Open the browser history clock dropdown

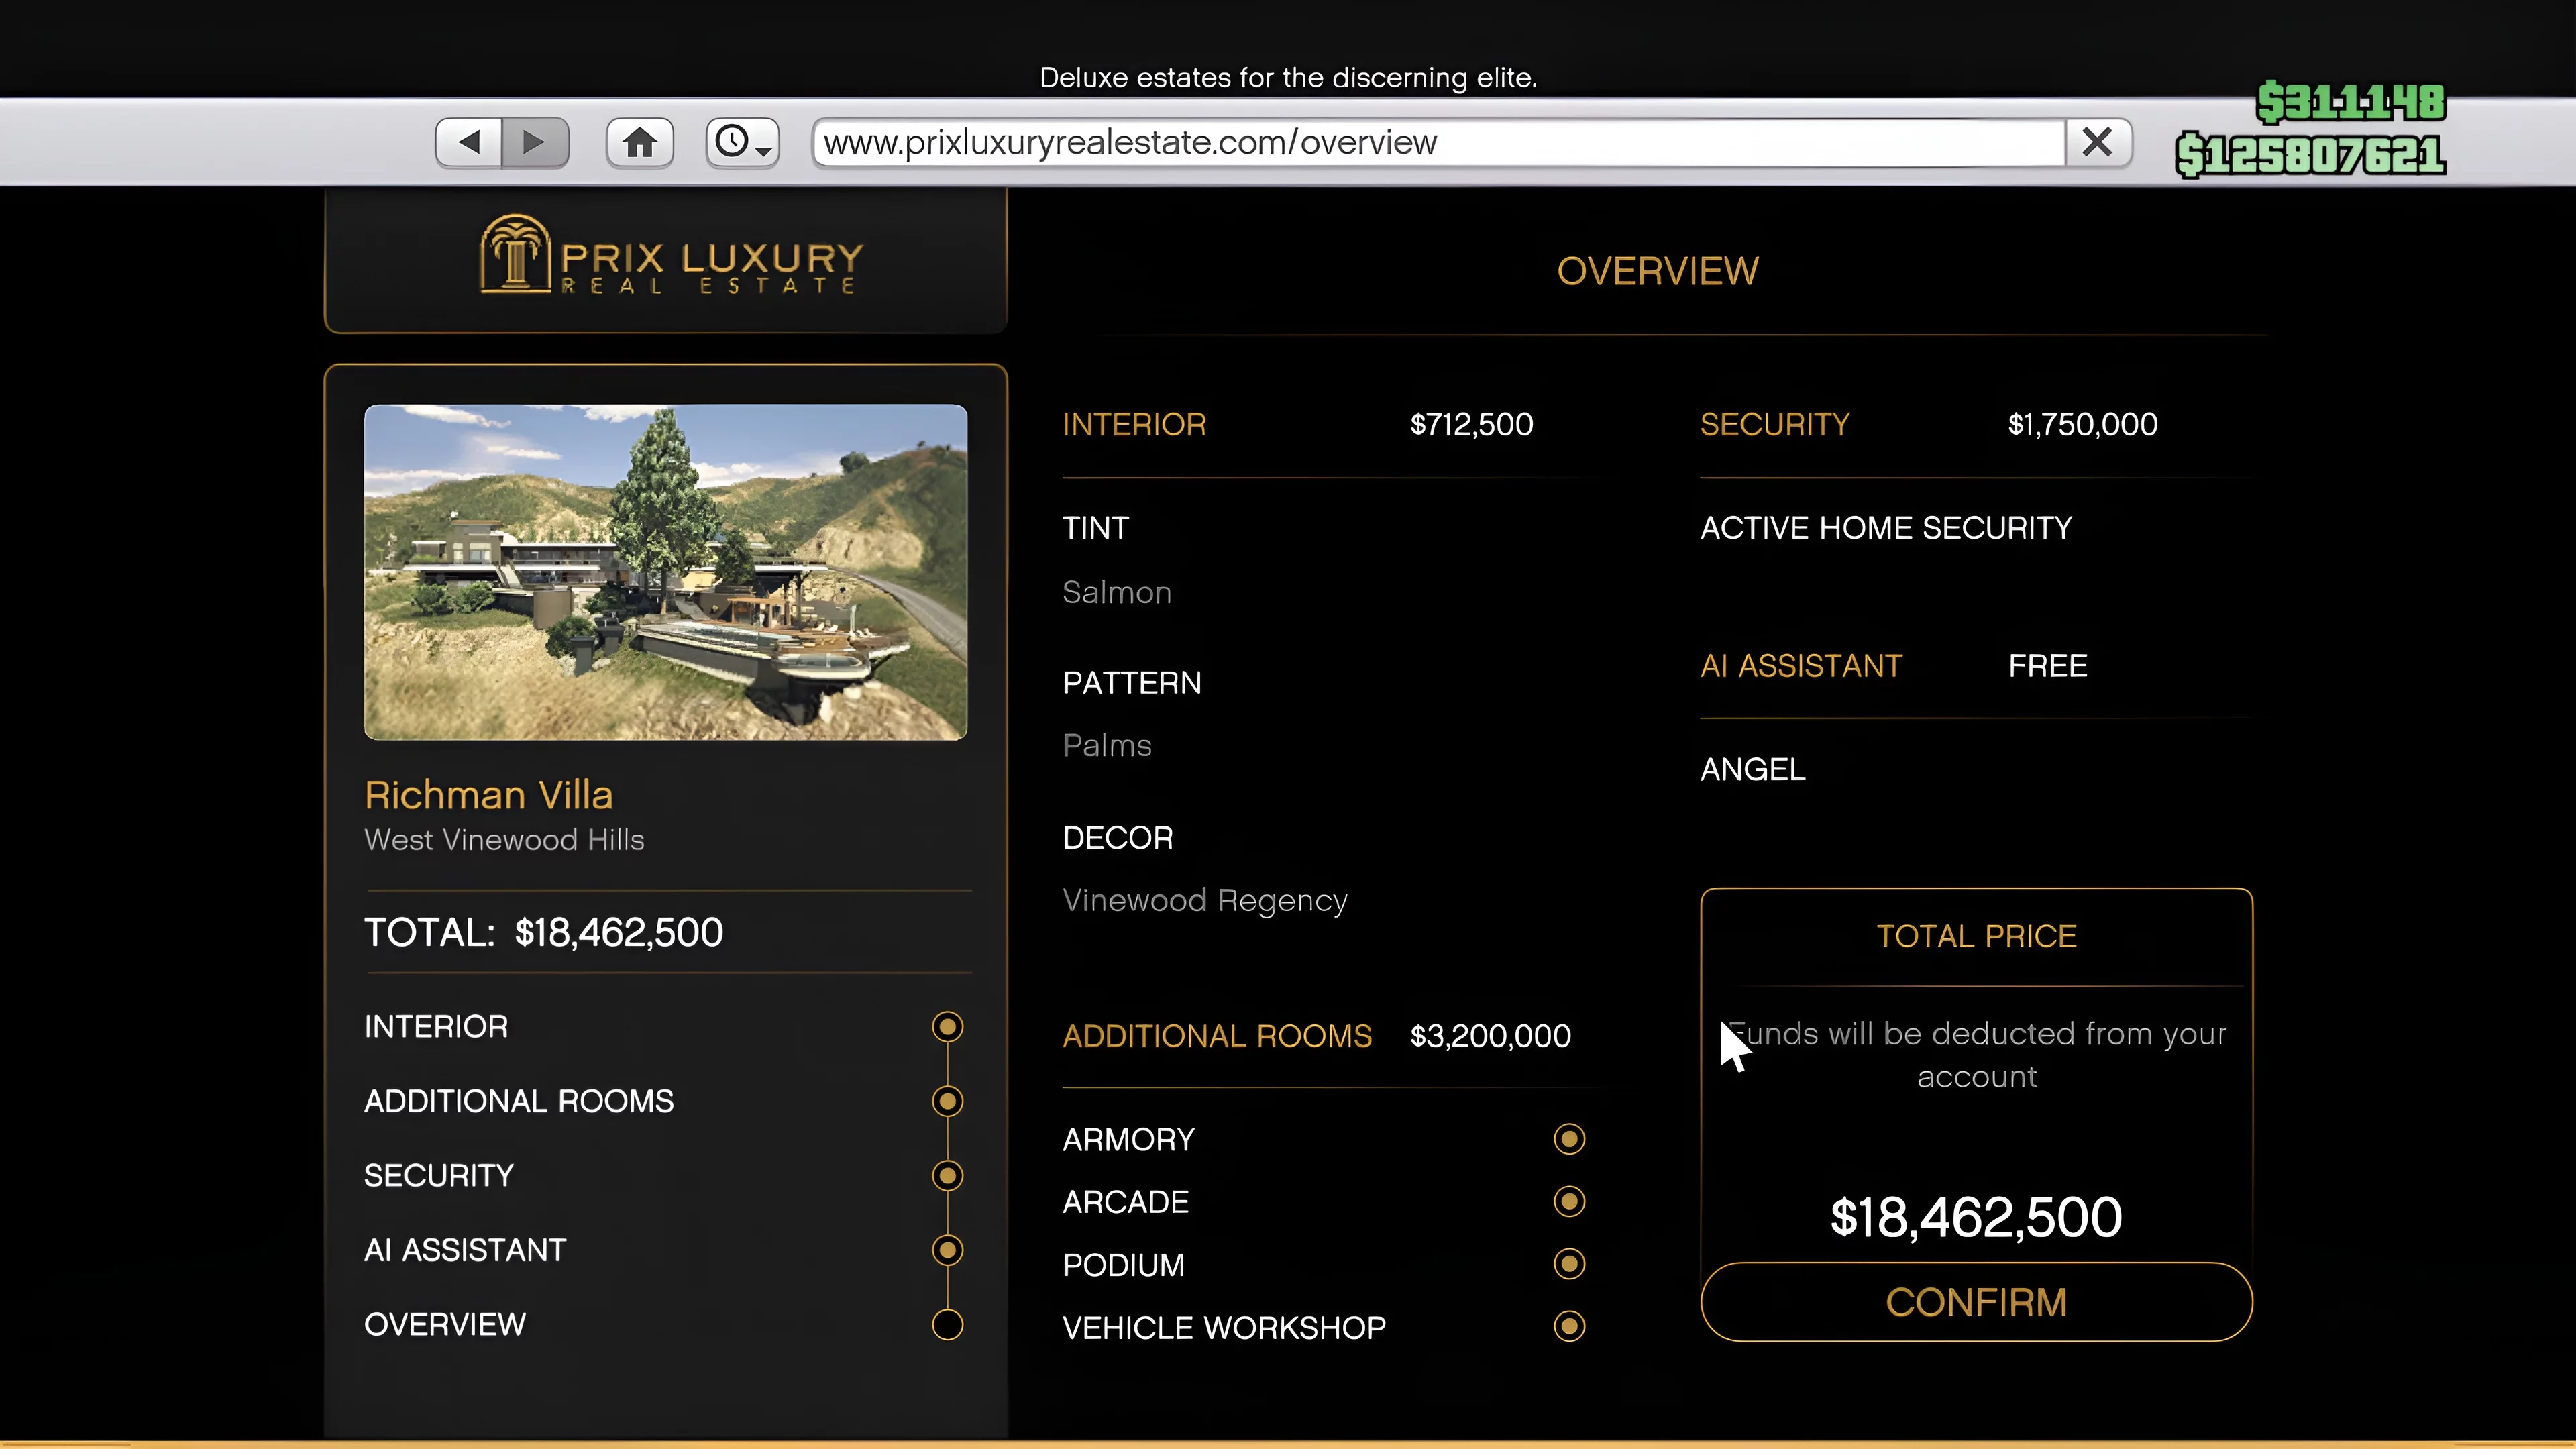pyautogui.click(x=742, y=143)
